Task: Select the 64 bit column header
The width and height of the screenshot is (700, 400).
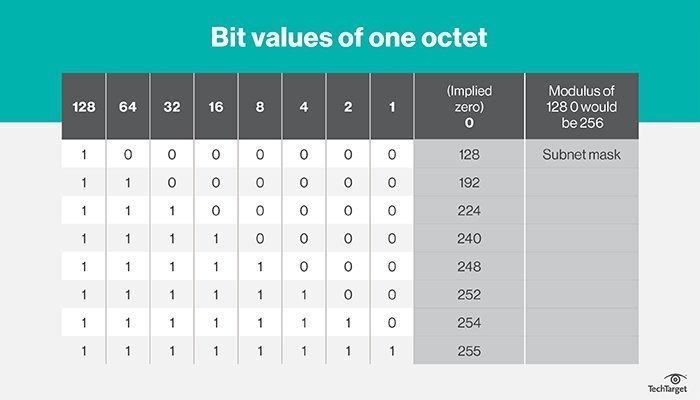Action: tap(128, 105)
